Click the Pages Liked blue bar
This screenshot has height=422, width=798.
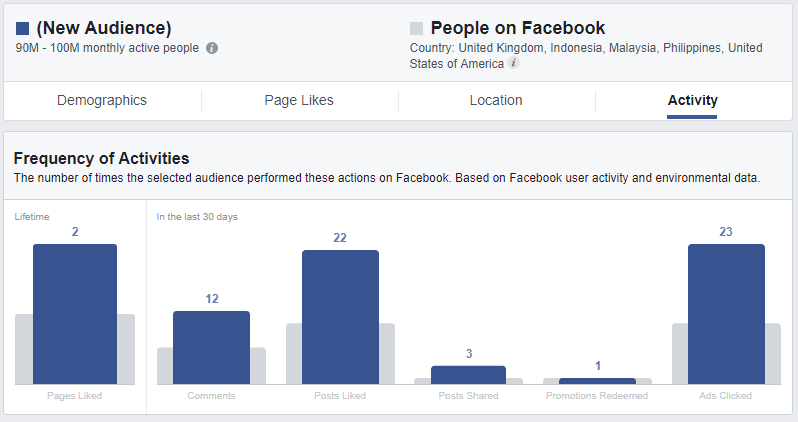tap(75, 314)
